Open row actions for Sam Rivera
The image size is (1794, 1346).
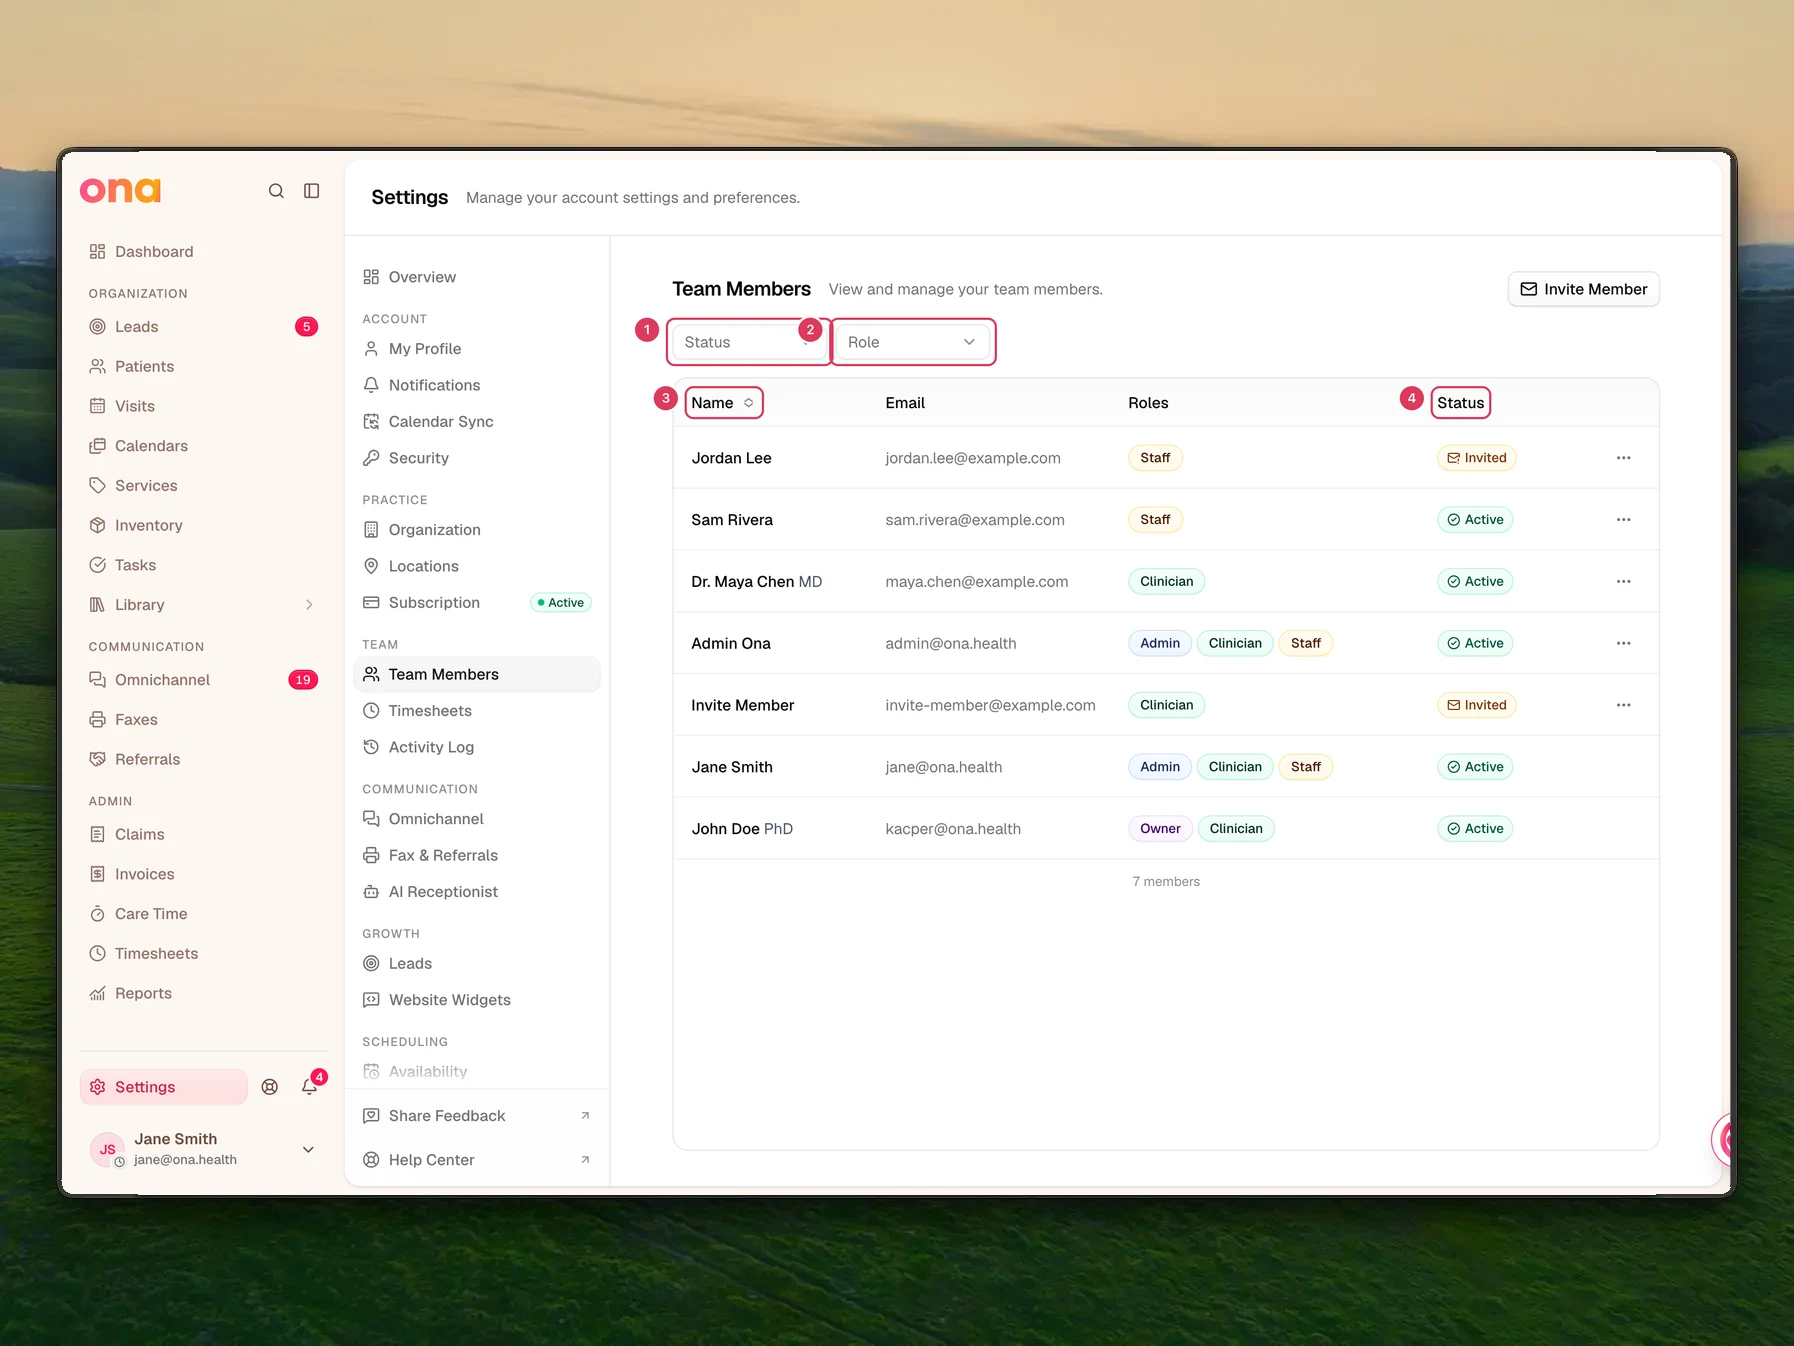pos(1623,520)
